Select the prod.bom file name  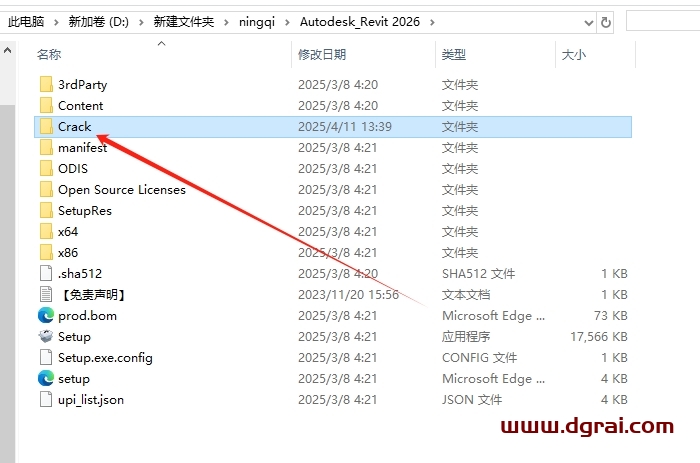pyautogui.click(x=88, y=316)
